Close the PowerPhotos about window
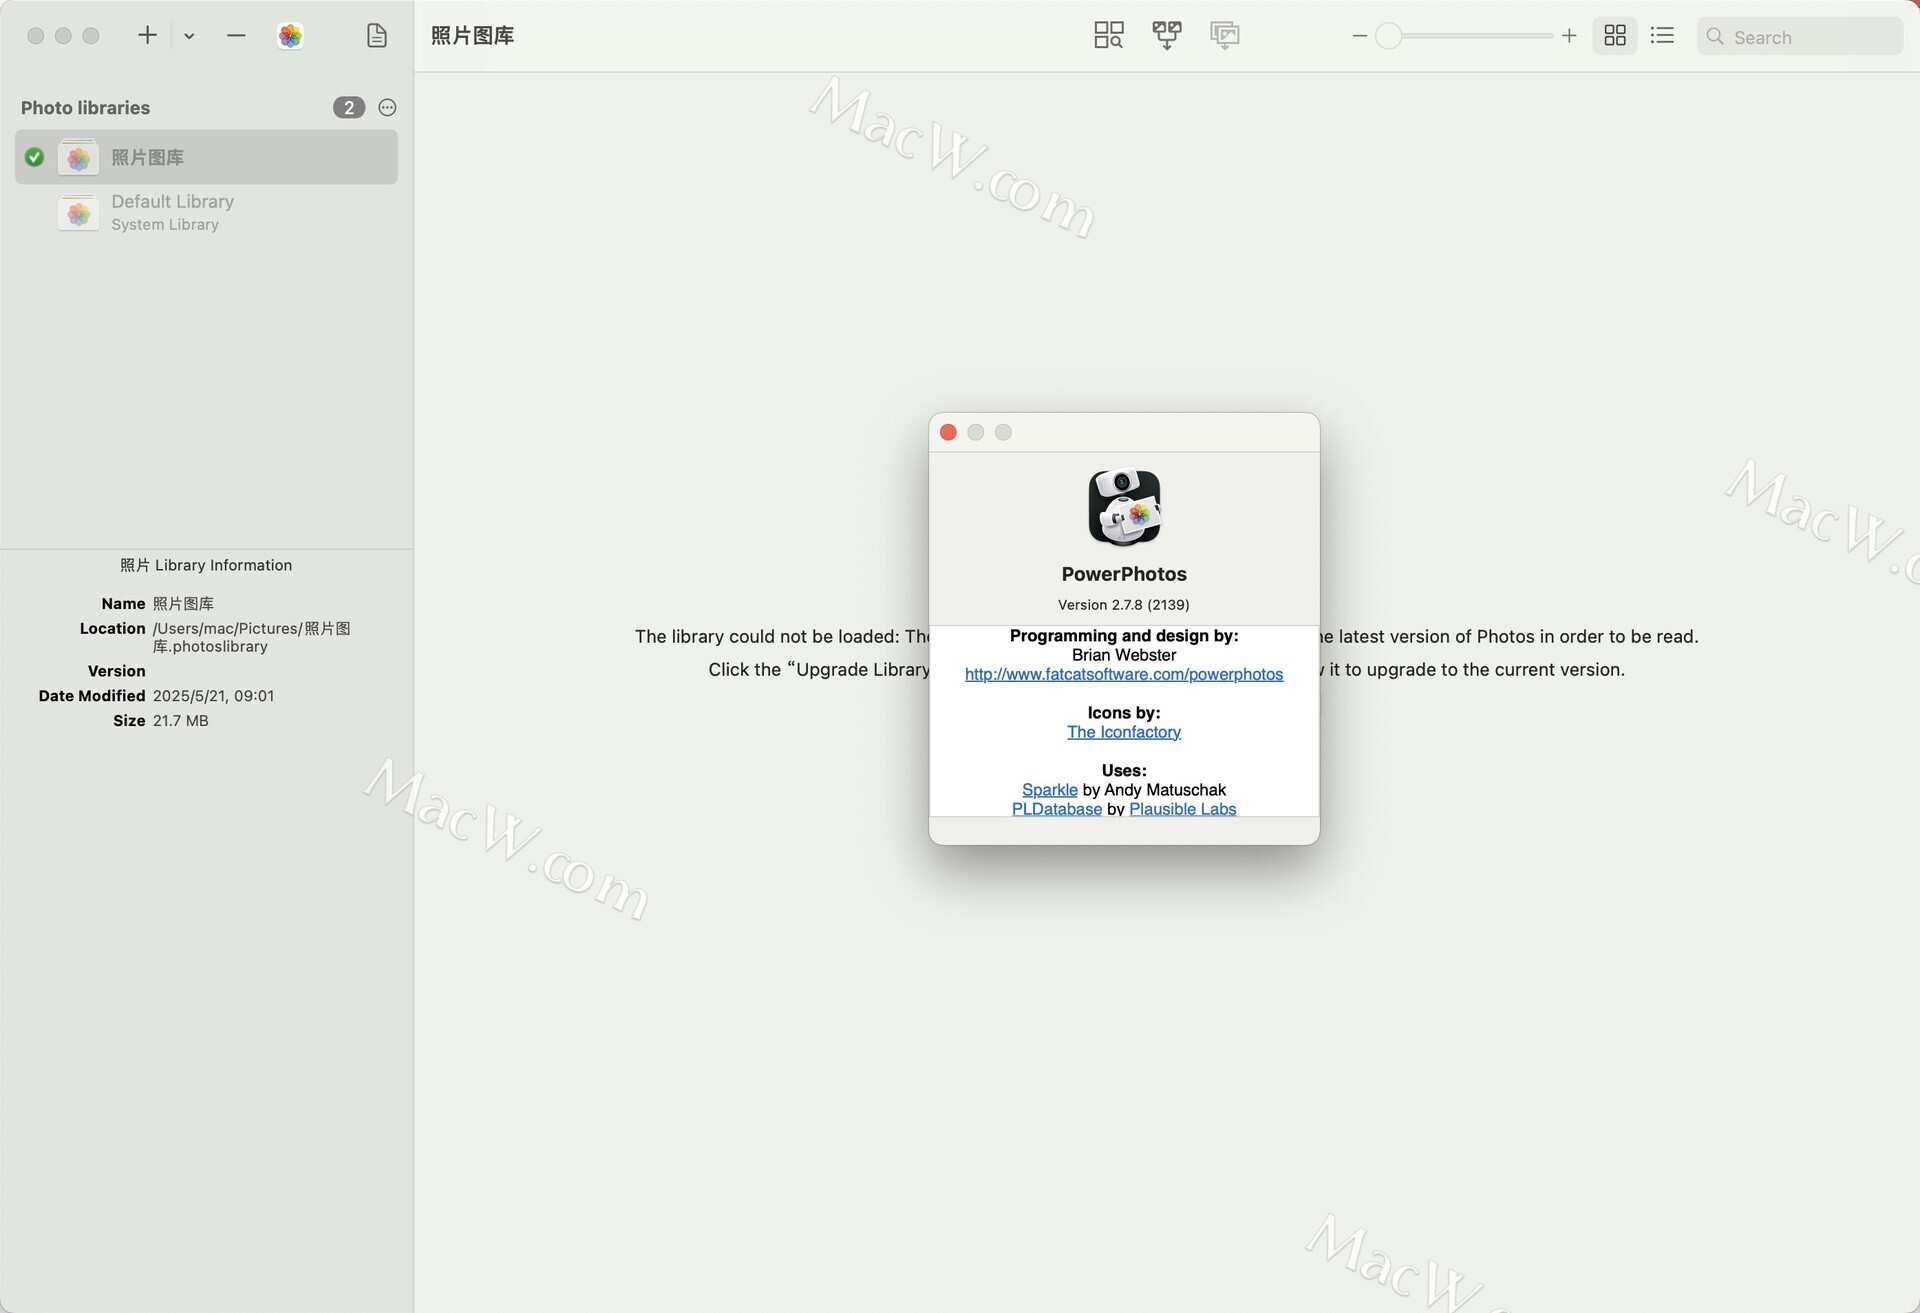Viewport: 1920px width, 1313px height. 948,432
